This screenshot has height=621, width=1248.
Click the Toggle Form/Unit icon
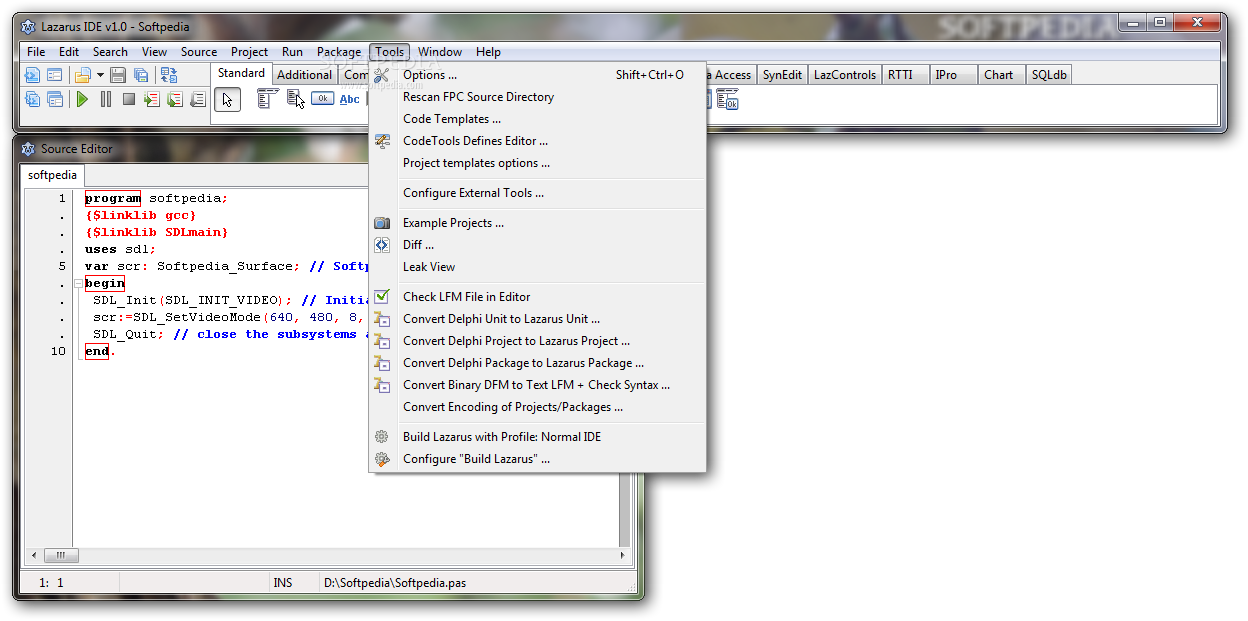pos(169,75)
